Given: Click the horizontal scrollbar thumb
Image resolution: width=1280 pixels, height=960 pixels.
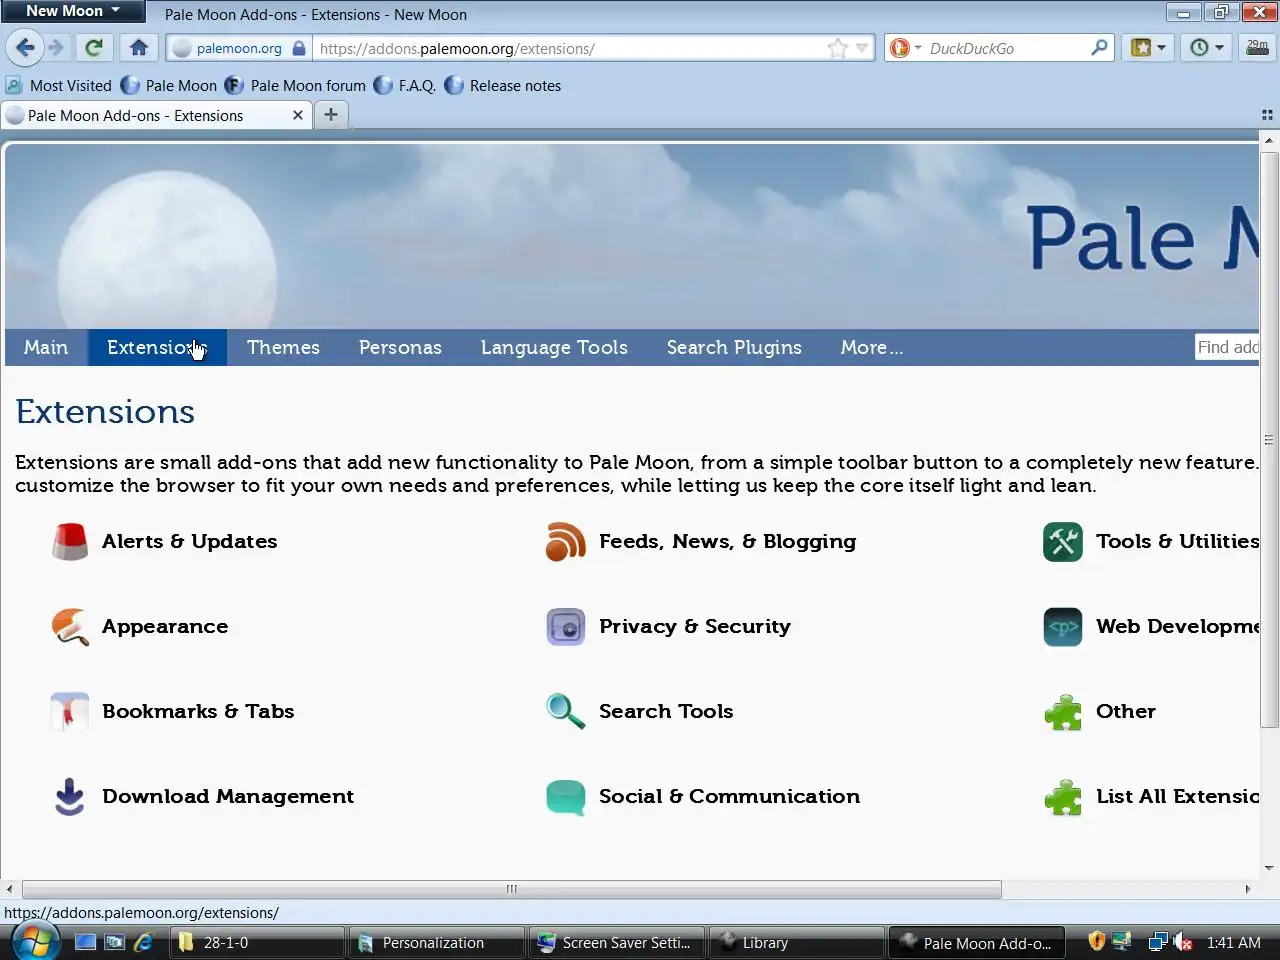Looking at the screenshot, I should click(511, 889).
